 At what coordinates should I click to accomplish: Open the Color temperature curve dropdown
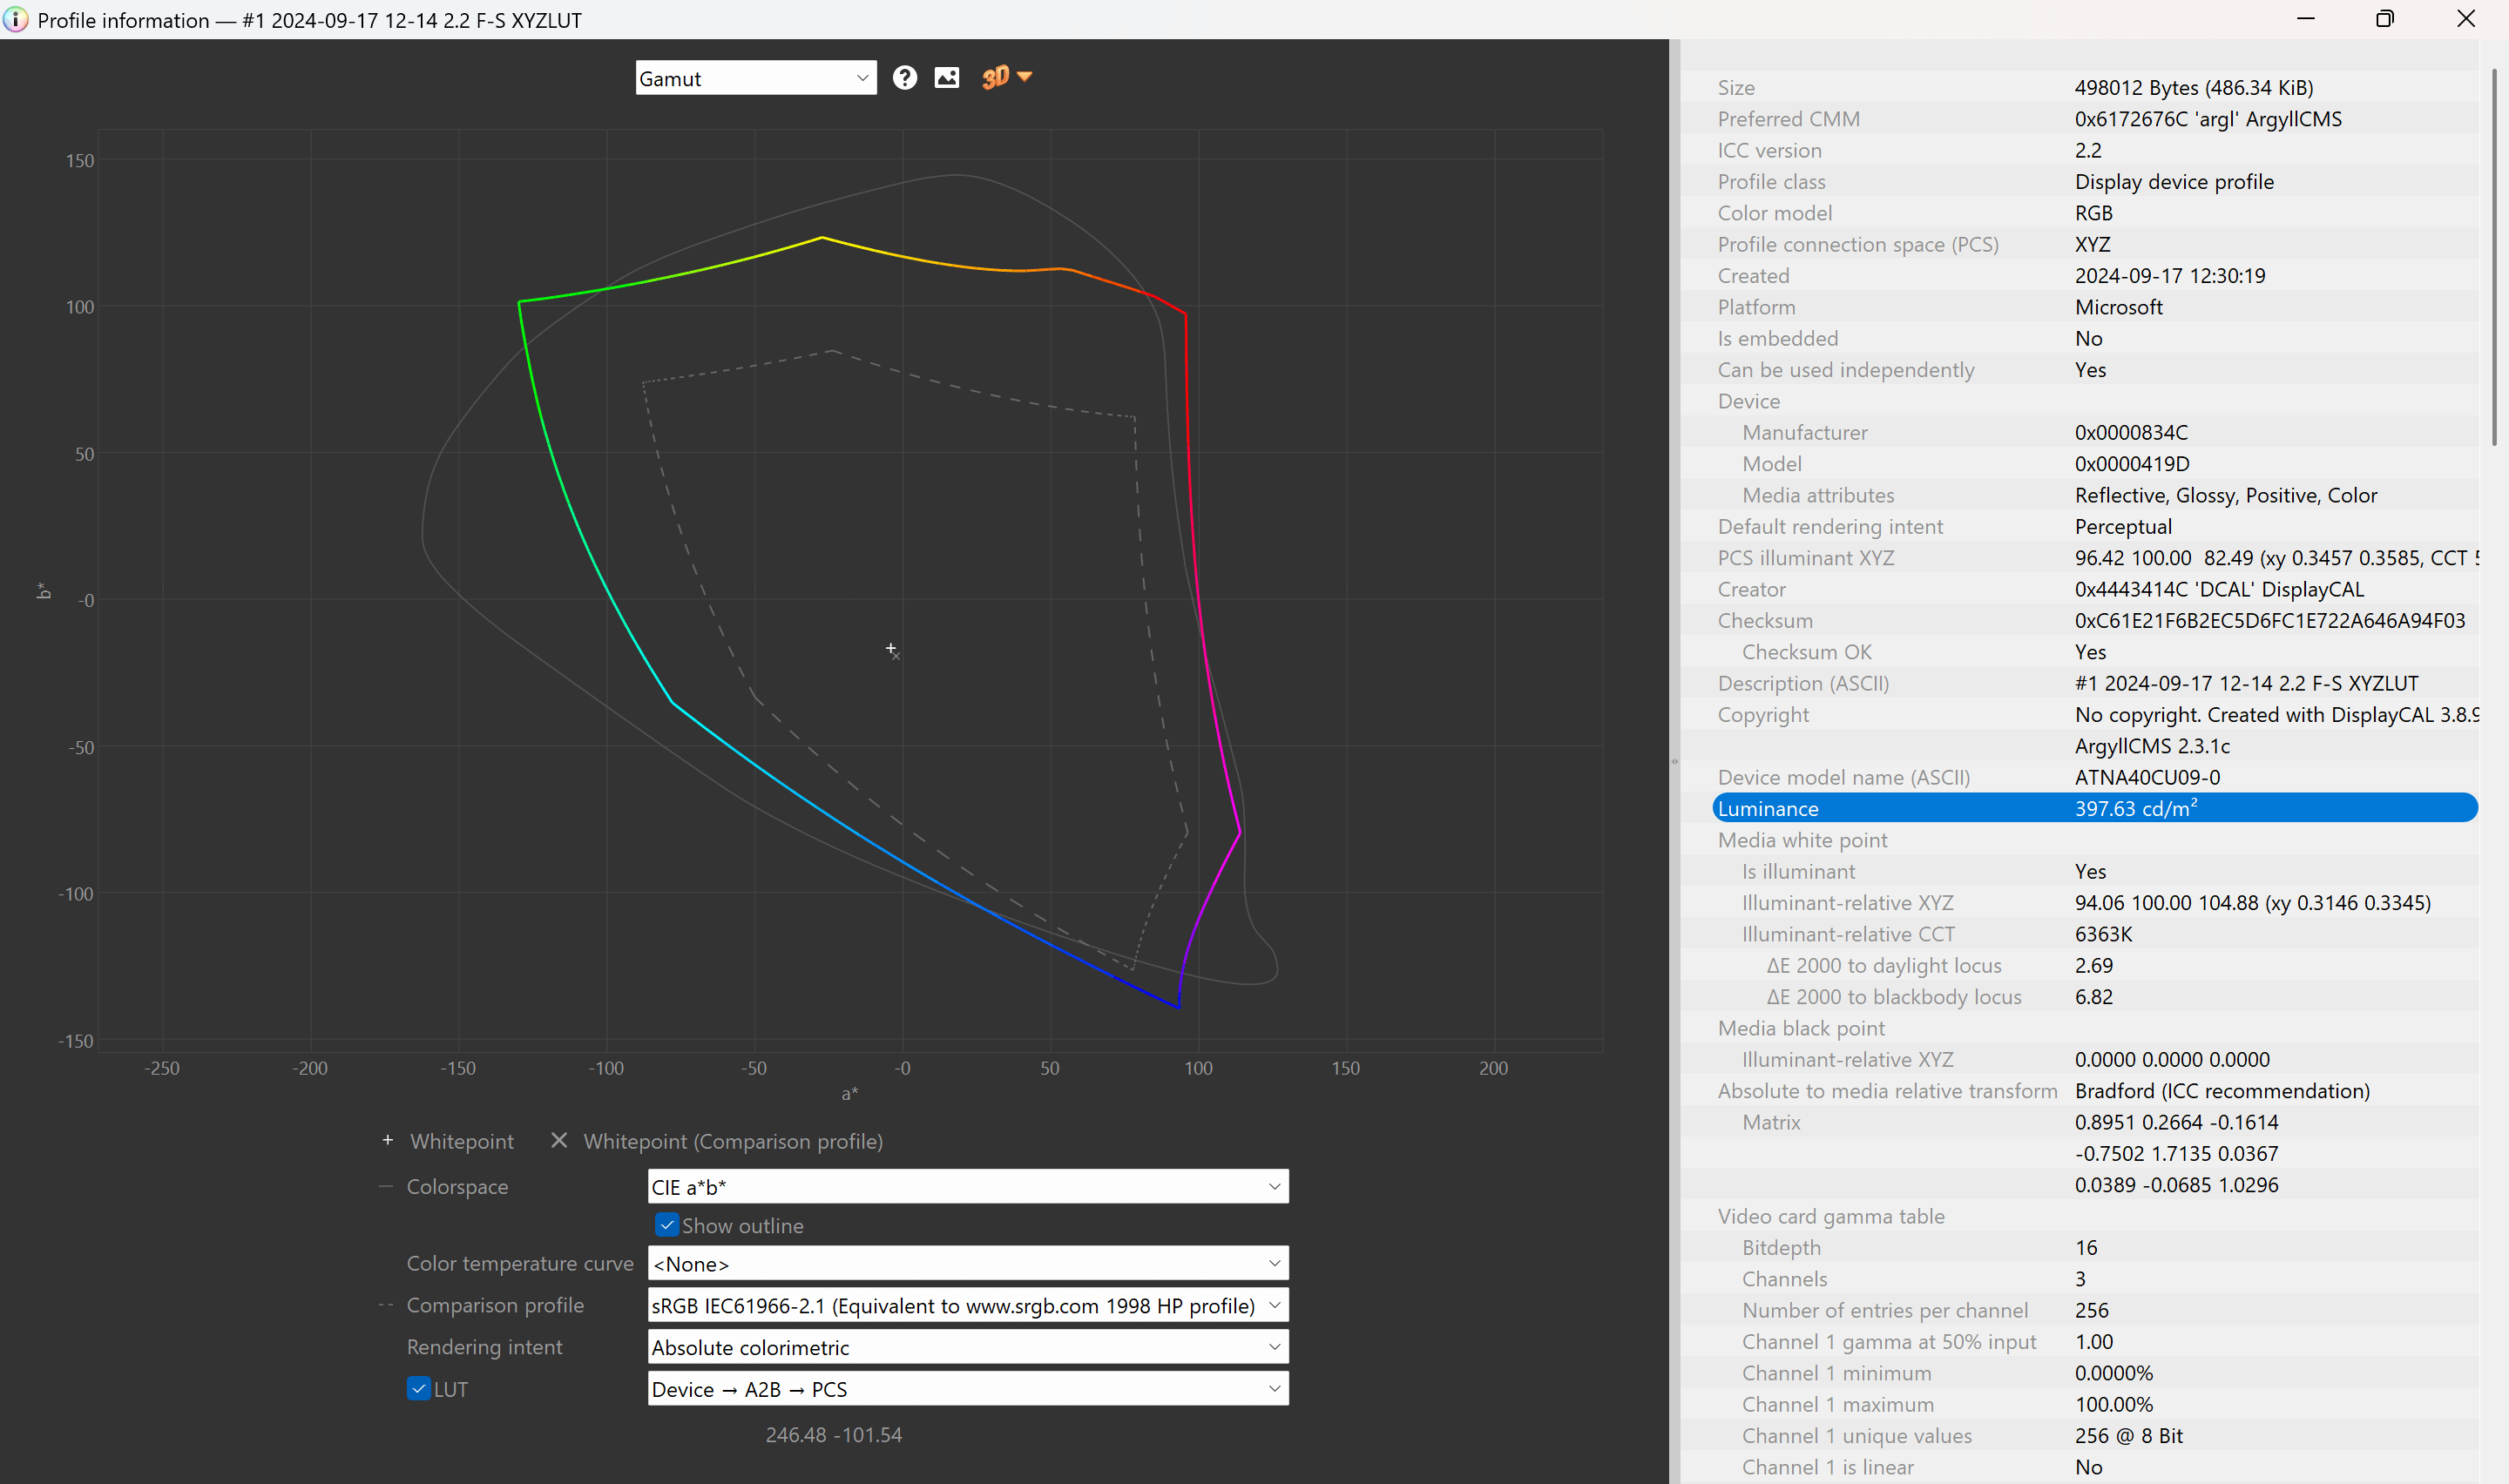(968, 1264)
